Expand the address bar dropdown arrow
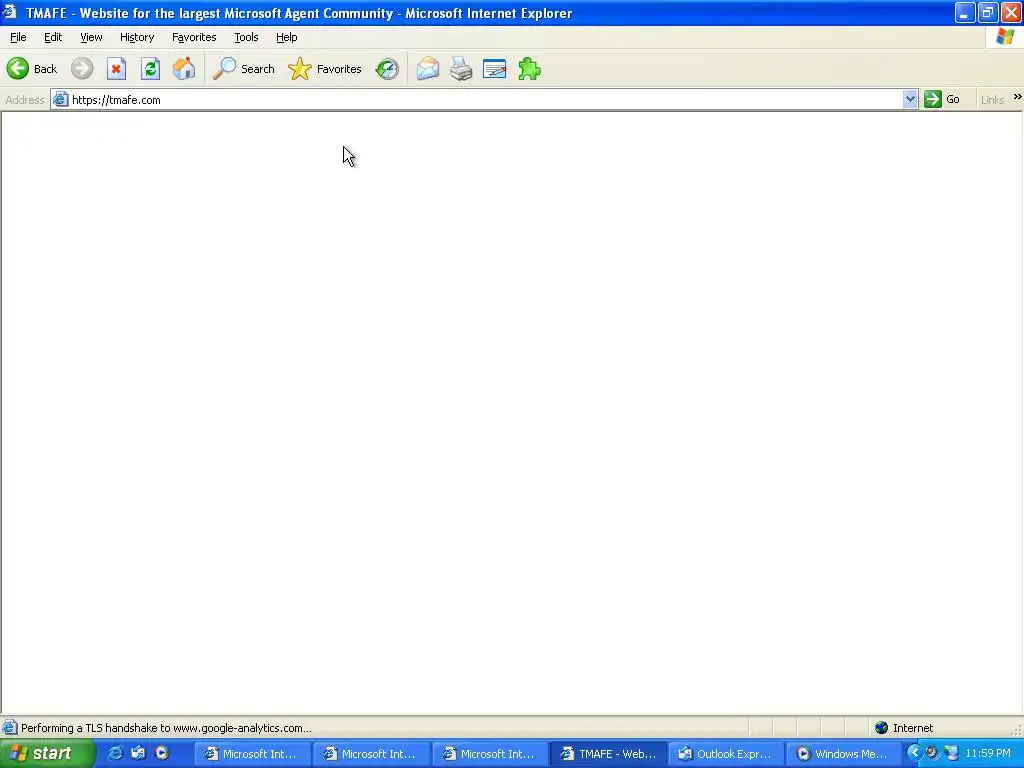 tap(910, 99)
